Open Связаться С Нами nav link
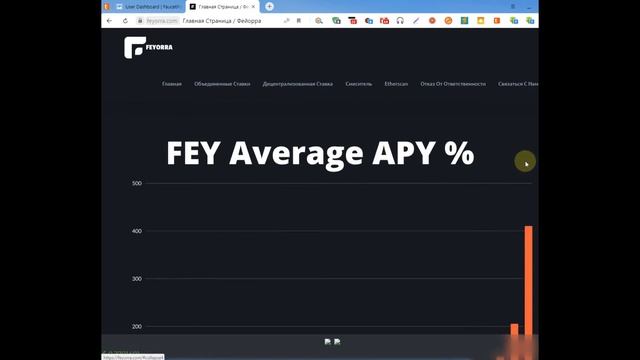The width and height of the screenshot is (640, 360). pyautogui.click(x=518, y=84)
